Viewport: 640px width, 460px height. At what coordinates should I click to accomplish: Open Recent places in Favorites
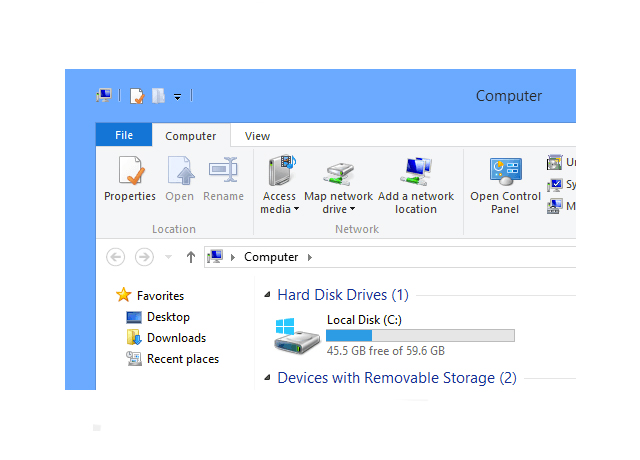click(x=183, y=359)
